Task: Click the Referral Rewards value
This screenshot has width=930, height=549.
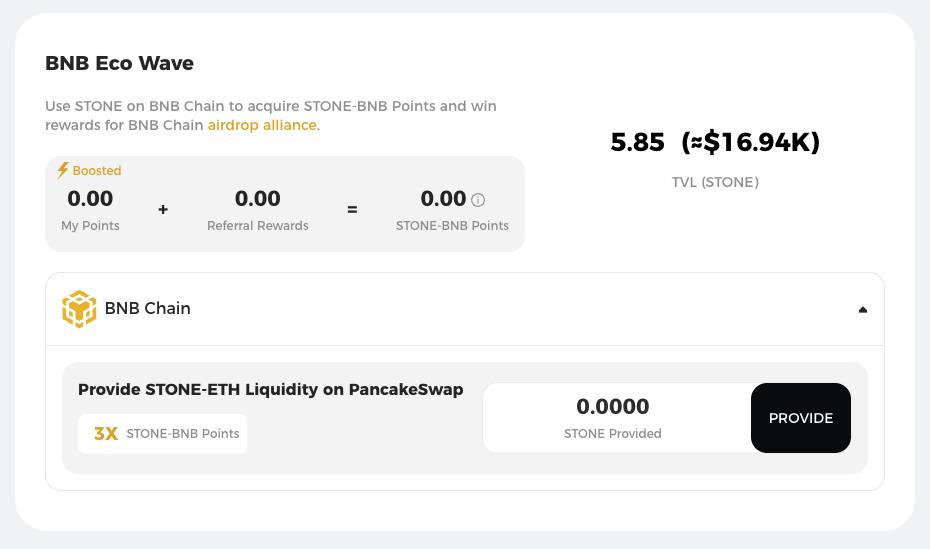Action: (x=258, y=199)
